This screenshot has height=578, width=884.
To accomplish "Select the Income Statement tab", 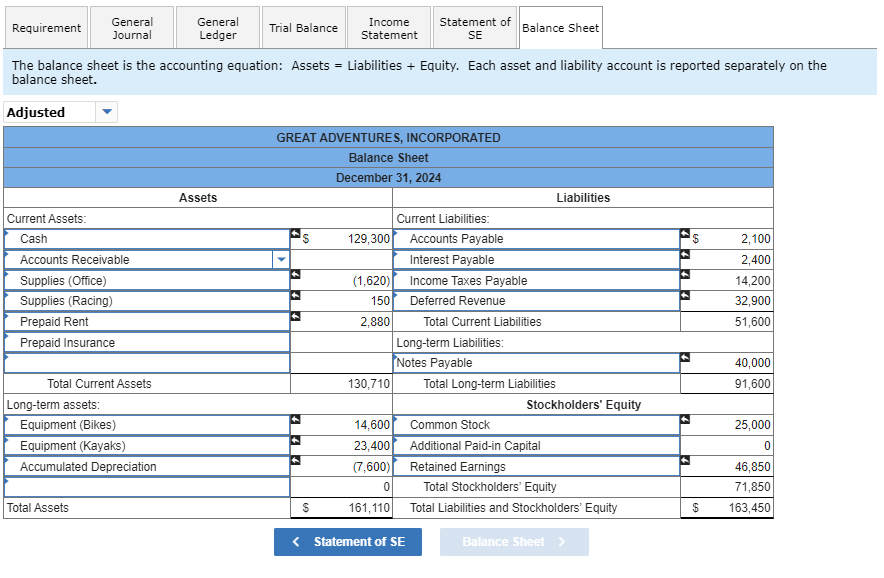I will pyautogui.click(x=388, y=27).
